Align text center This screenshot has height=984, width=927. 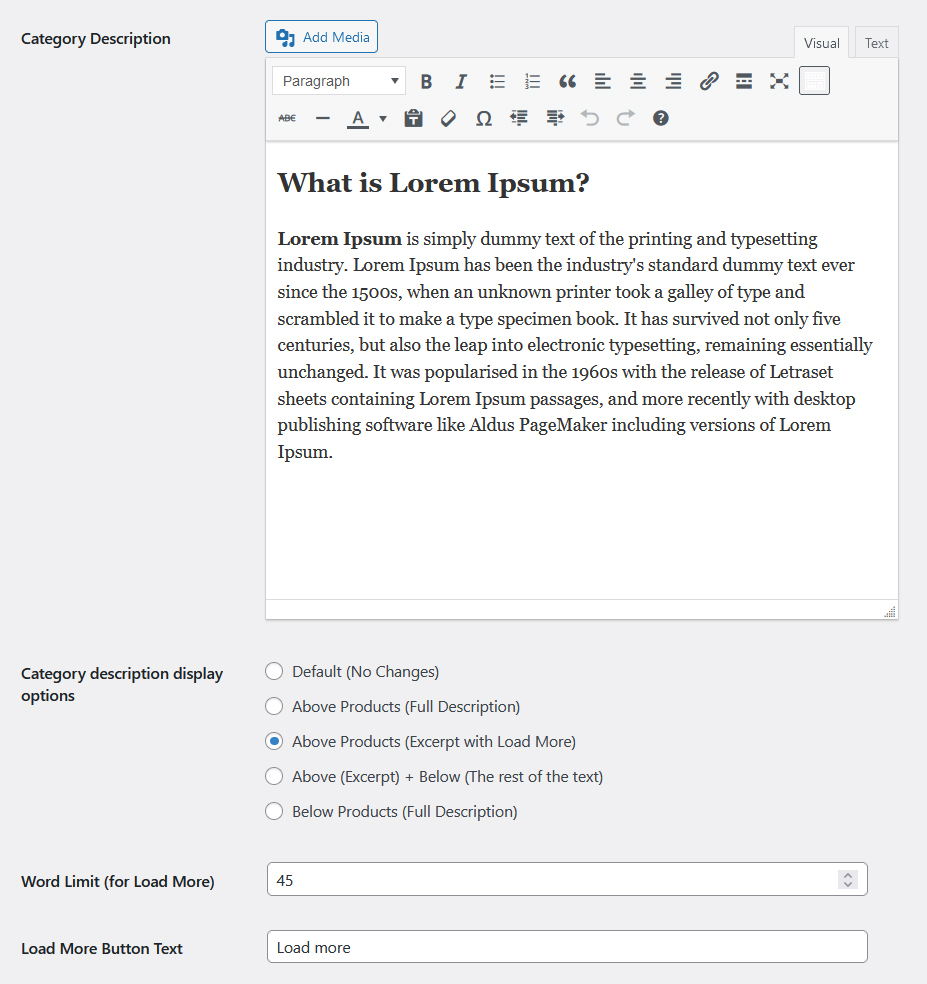(638, 81)
